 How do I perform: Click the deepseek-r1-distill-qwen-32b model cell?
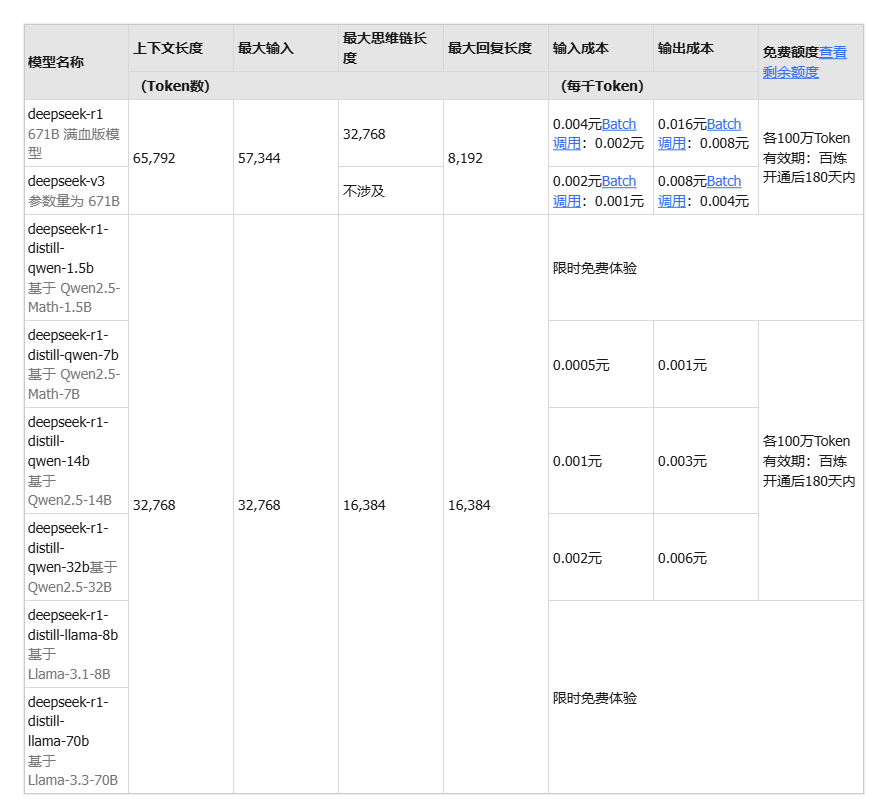pos(76,557)
